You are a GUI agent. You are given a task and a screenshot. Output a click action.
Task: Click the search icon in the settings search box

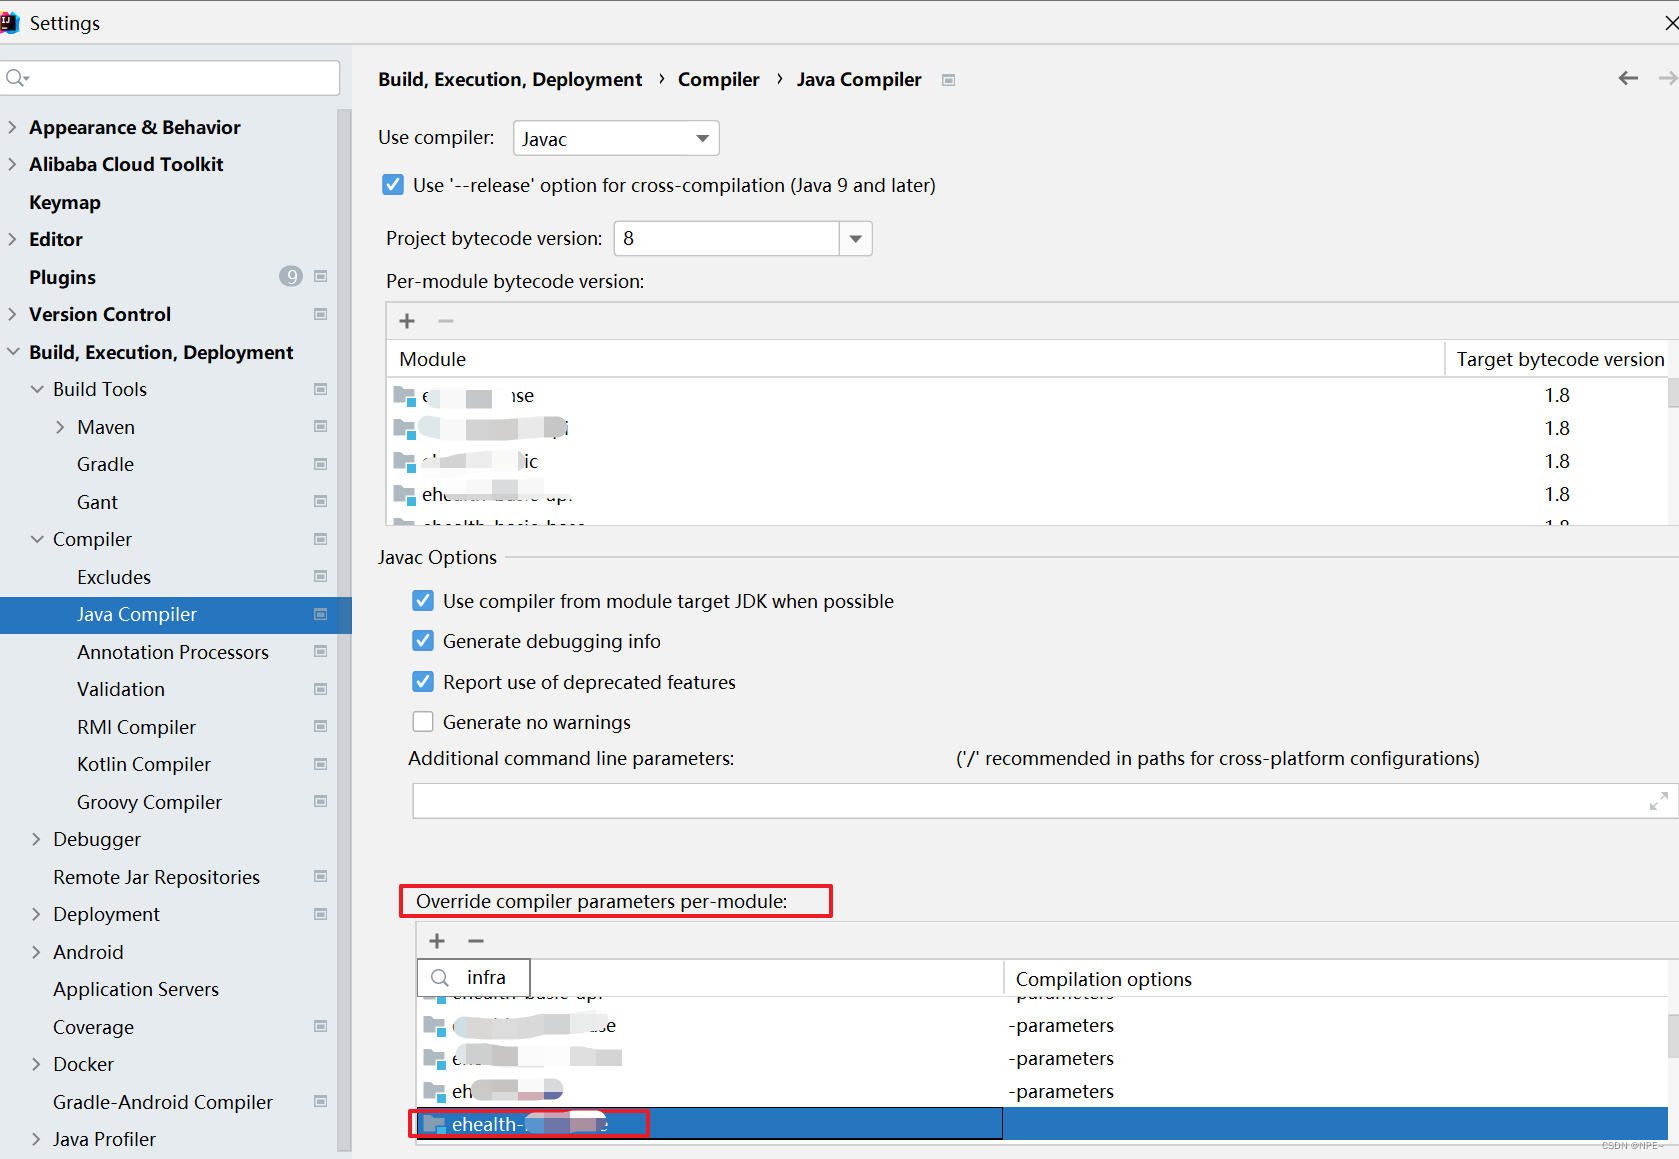(x=17, y=78)
